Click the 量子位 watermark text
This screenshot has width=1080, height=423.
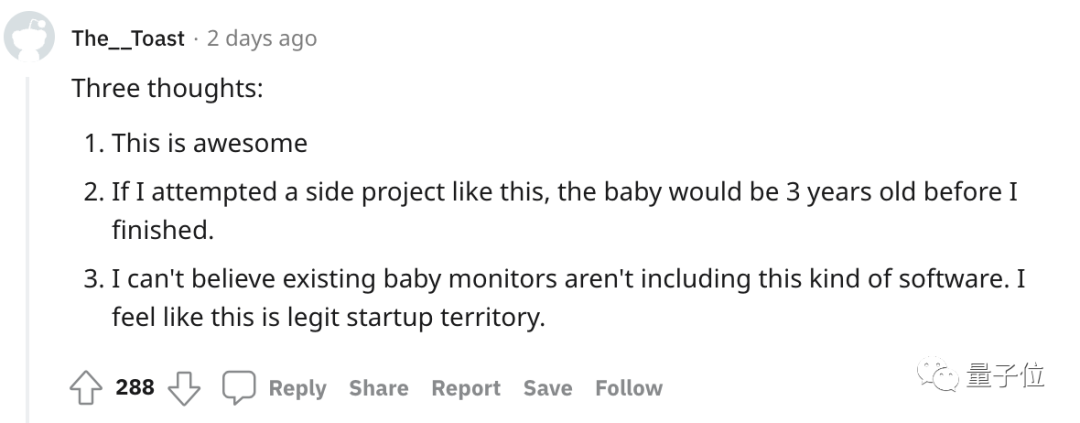tap(1005, 377)
